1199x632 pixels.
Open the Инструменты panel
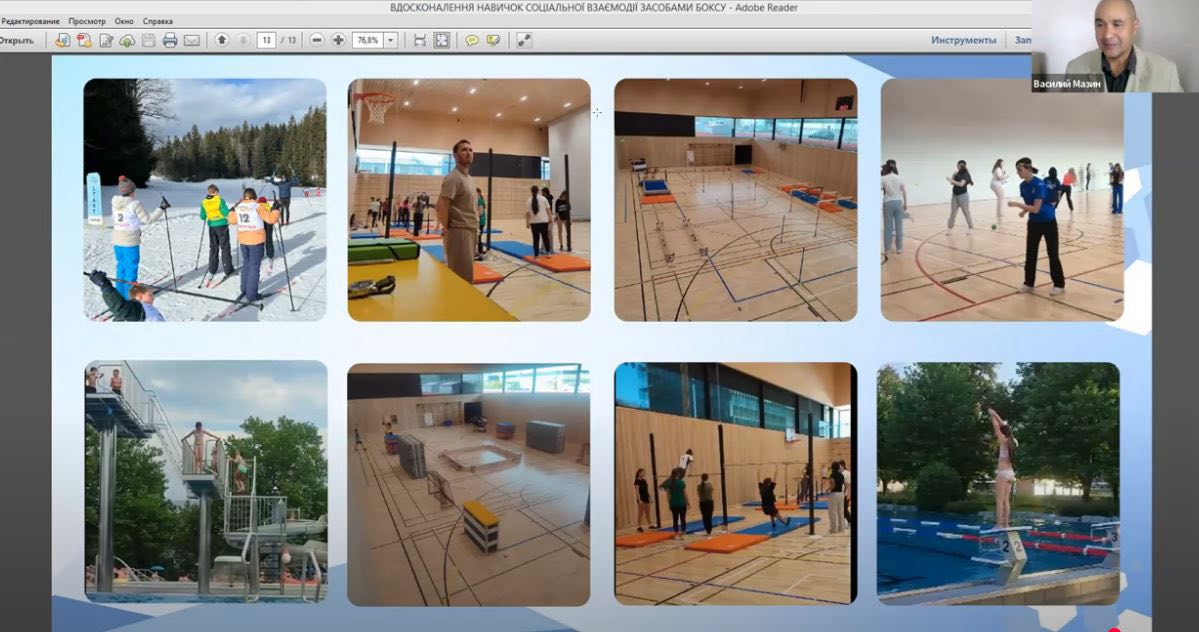[963, 40]
